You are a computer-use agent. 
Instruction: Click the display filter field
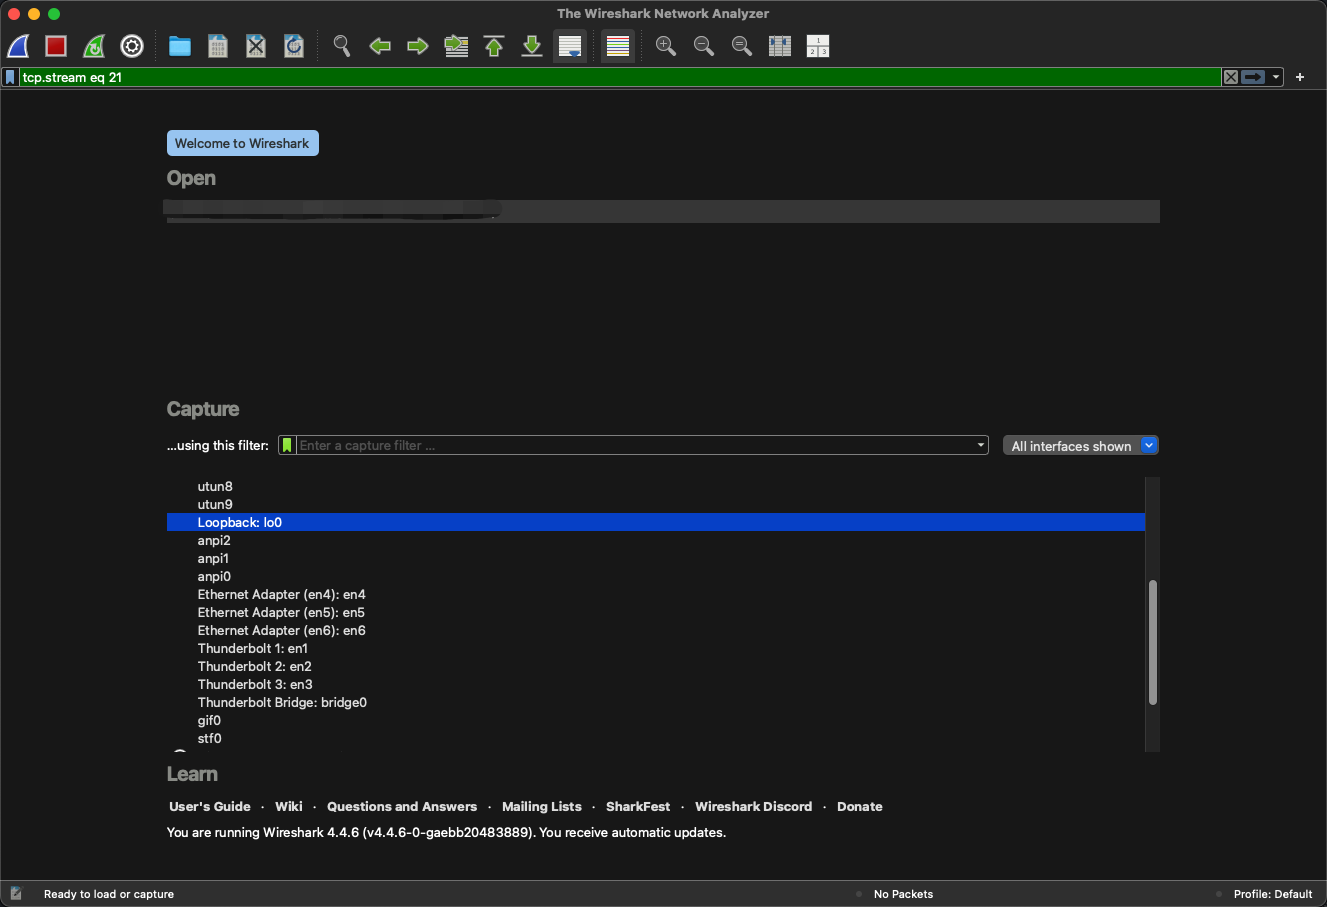(620, 77)
